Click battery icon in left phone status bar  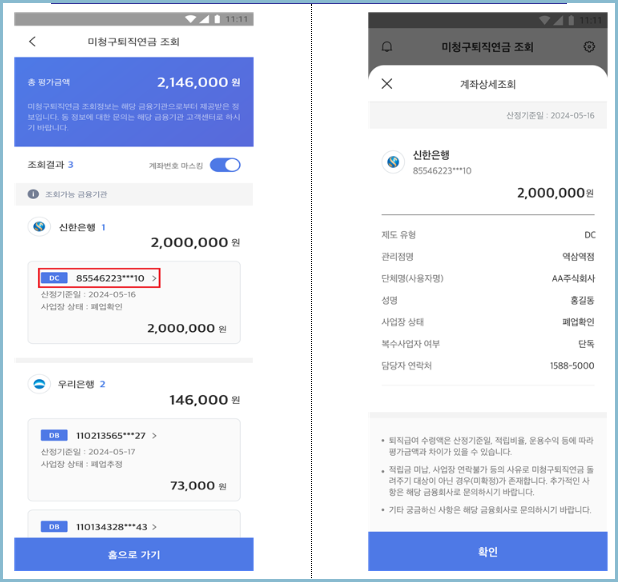click(x=217, y=19)
